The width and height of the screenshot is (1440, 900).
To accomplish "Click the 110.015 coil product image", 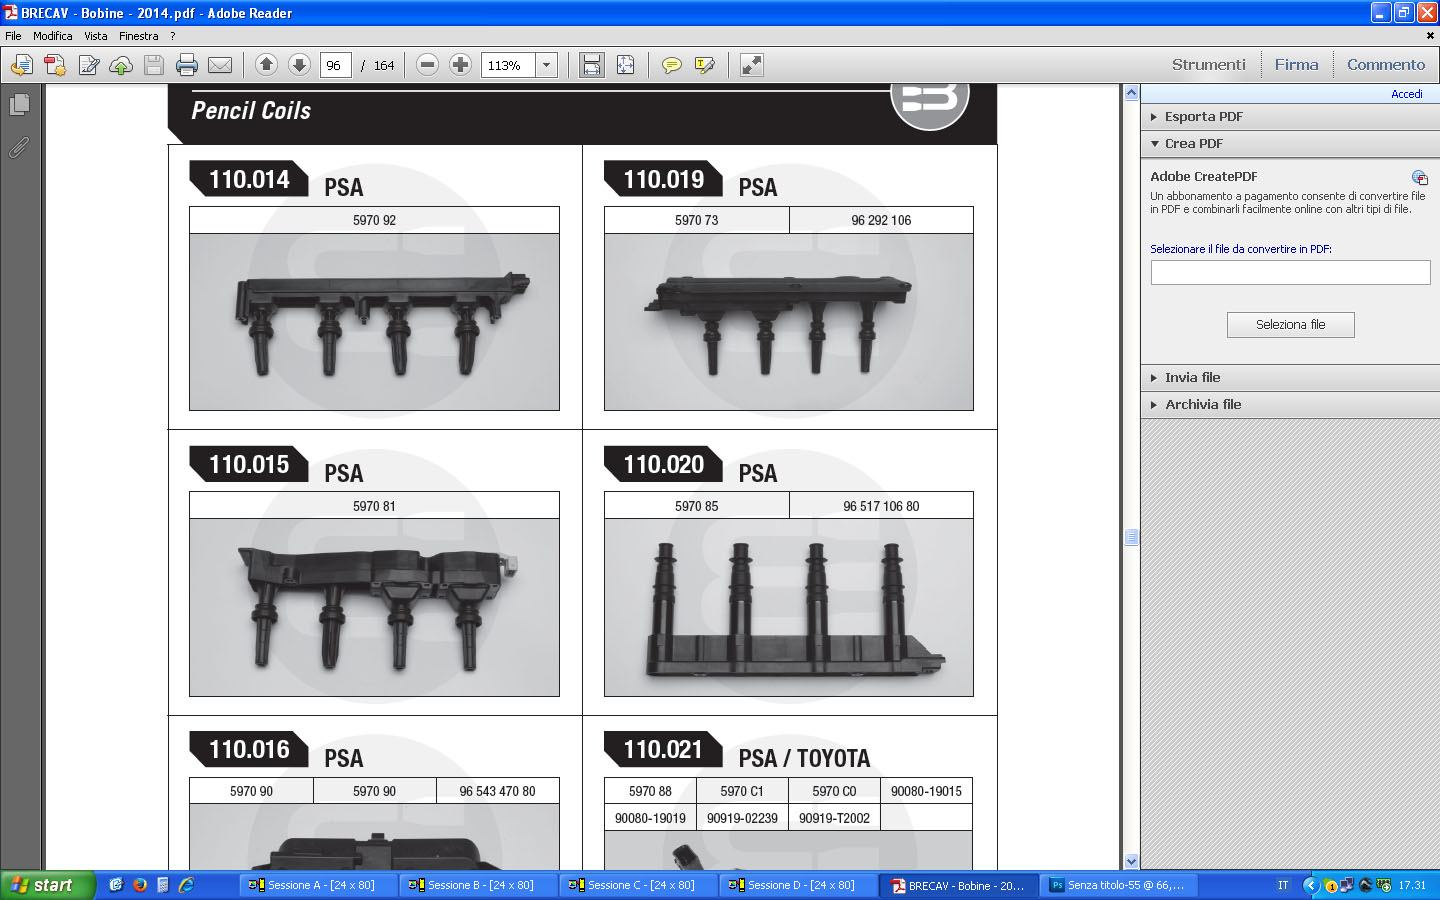I will click(x=374, y=607).
